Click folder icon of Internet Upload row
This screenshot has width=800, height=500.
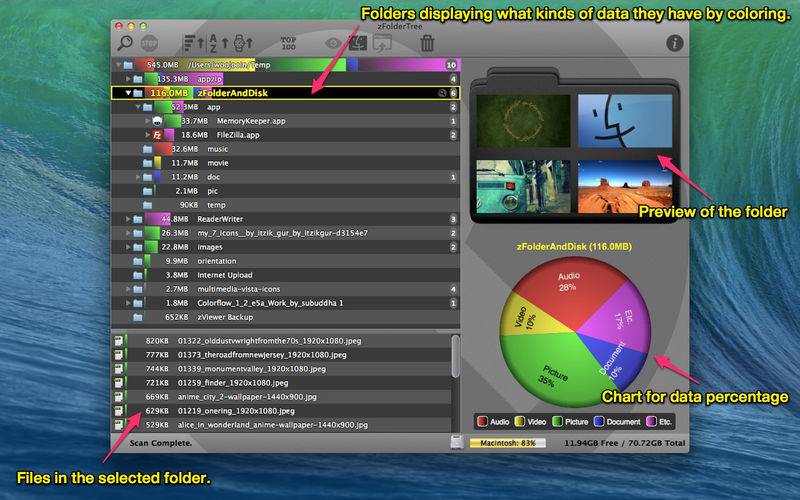point(138,275)
